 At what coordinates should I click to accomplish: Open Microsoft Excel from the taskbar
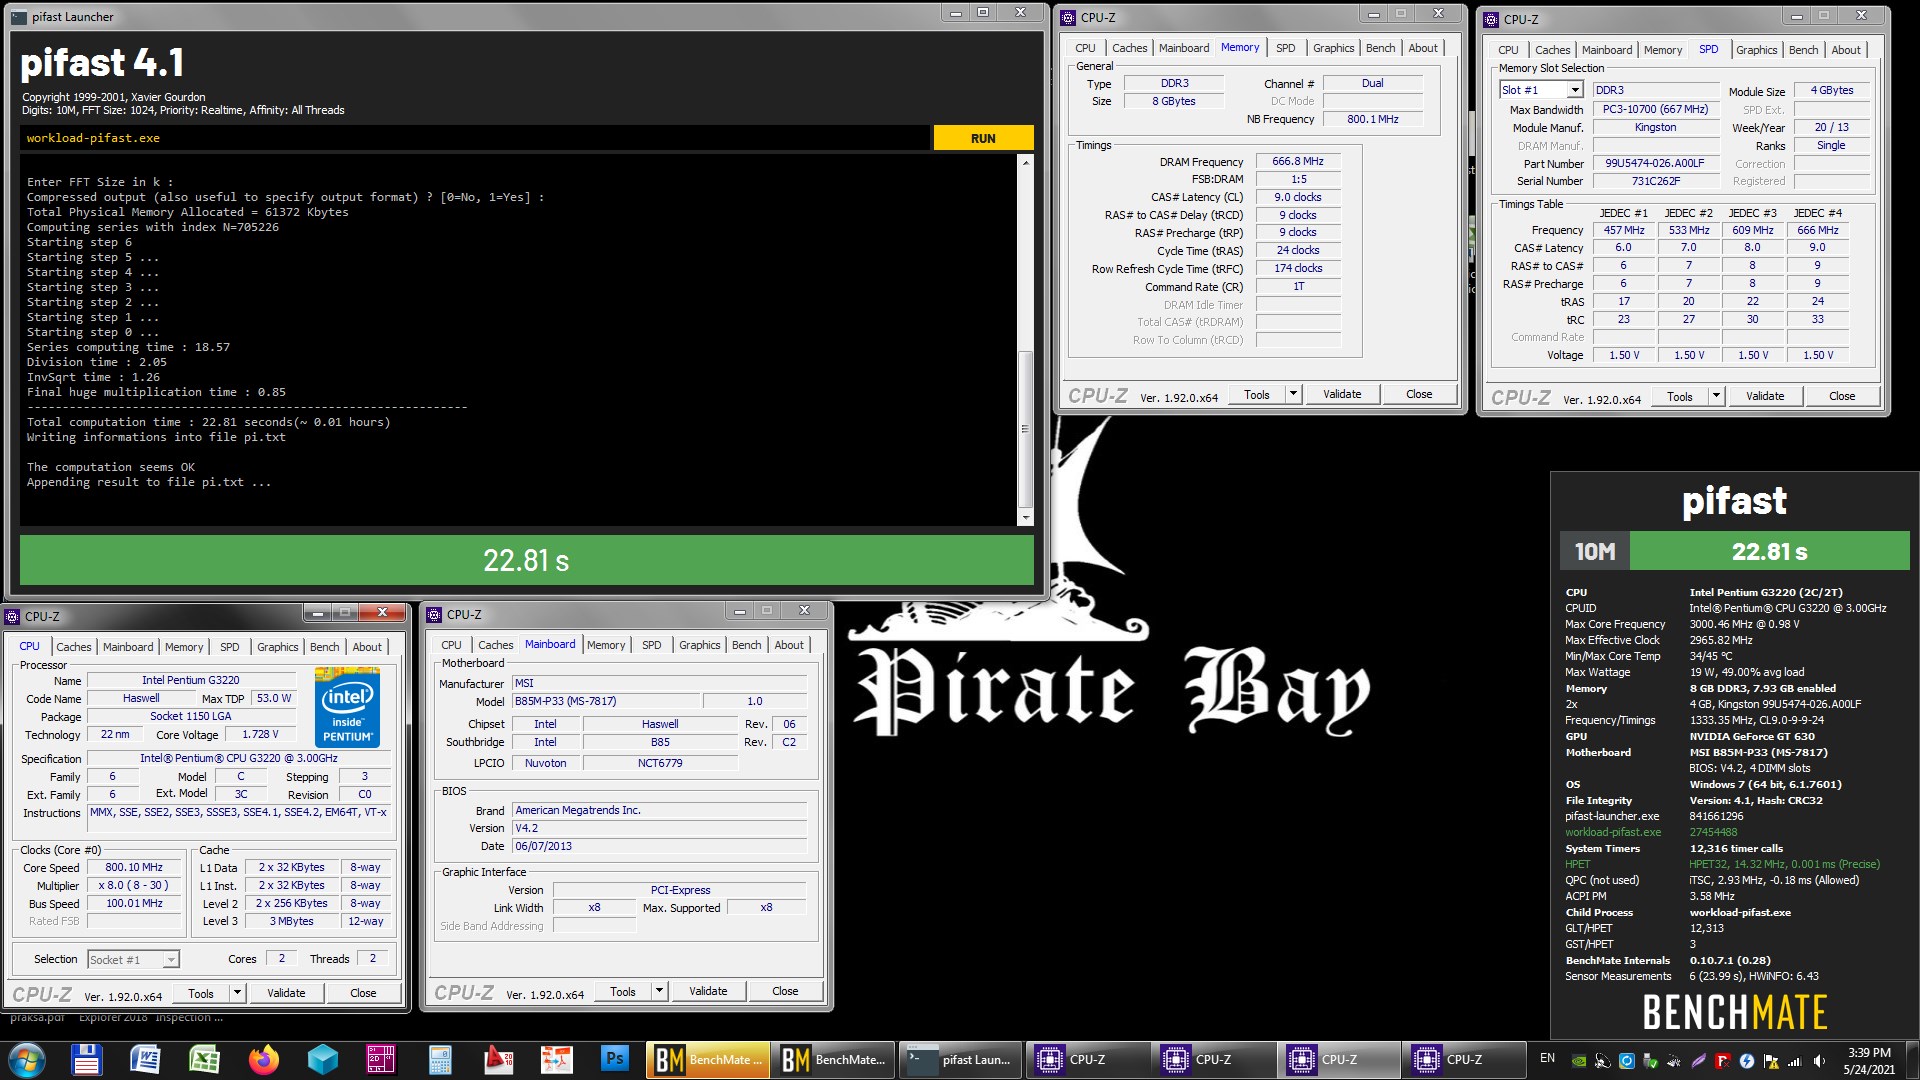click(x=204, y=1059)
